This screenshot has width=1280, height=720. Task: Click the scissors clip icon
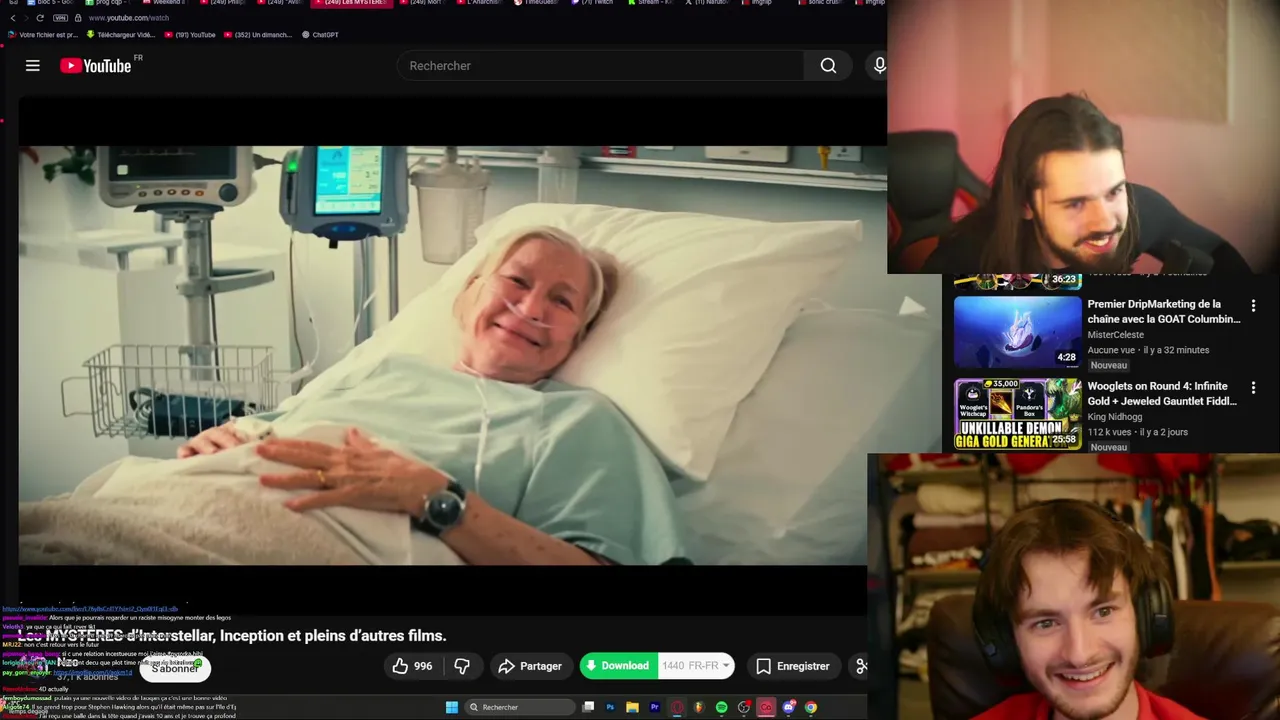(x=860, y=666)
